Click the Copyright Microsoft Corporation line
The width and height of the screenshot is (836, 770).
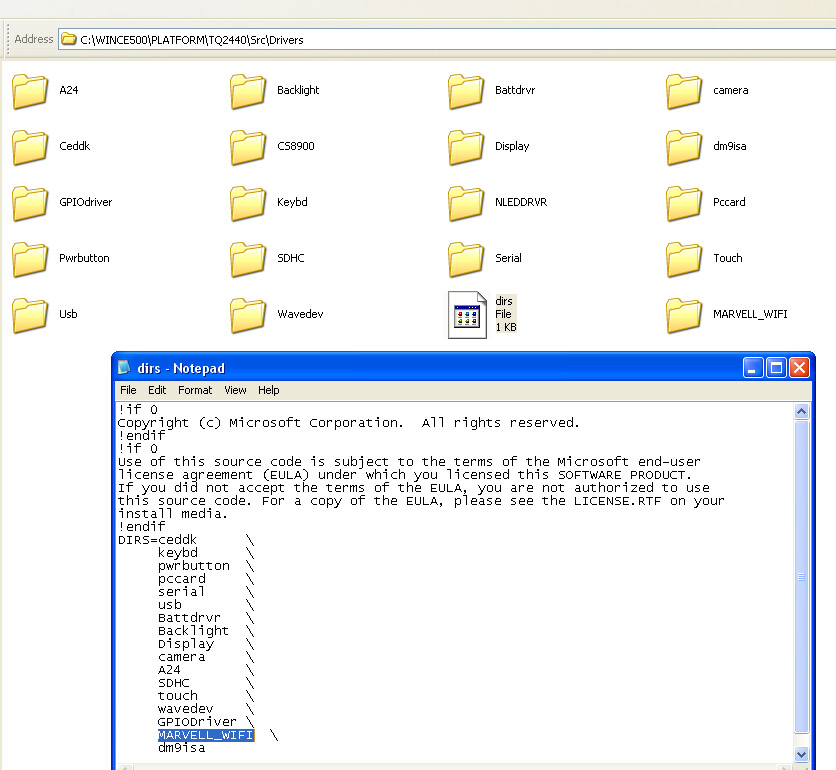click(x=348, y=423)
